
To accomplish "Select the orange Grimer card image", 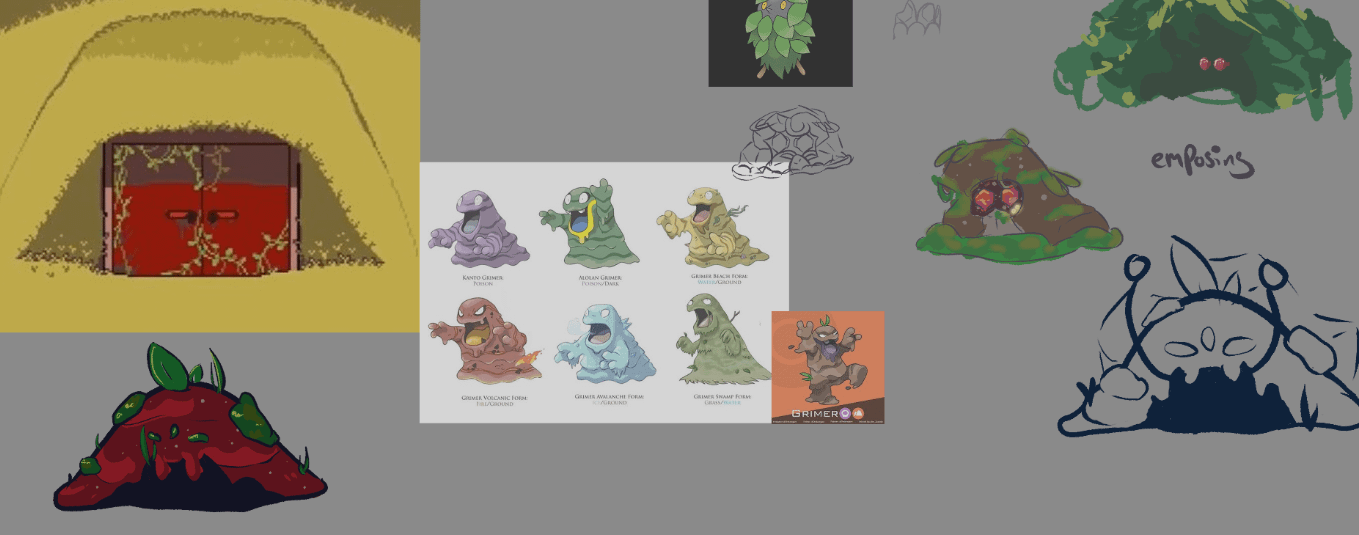I will (828, 366).
